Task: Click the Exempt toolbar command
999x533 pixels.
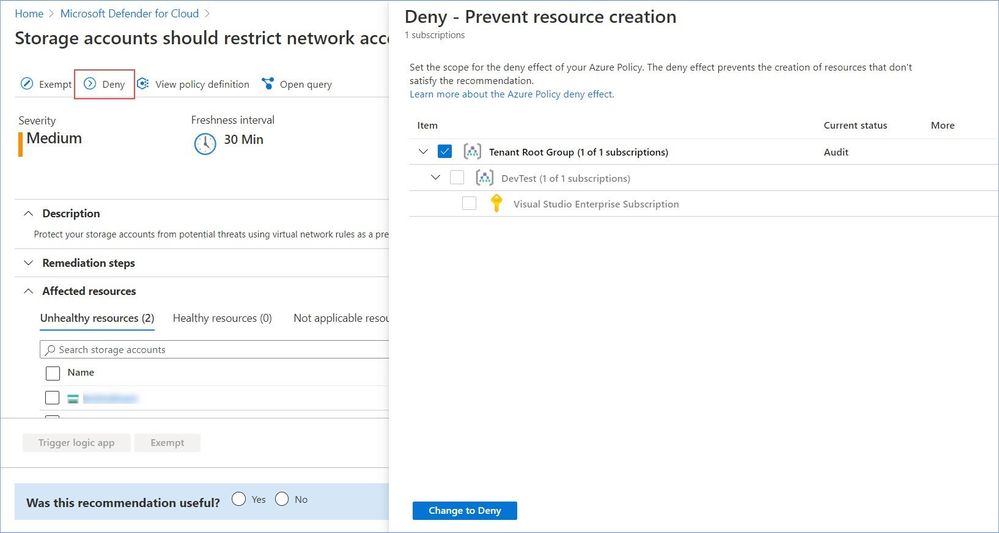Action: 46,84
